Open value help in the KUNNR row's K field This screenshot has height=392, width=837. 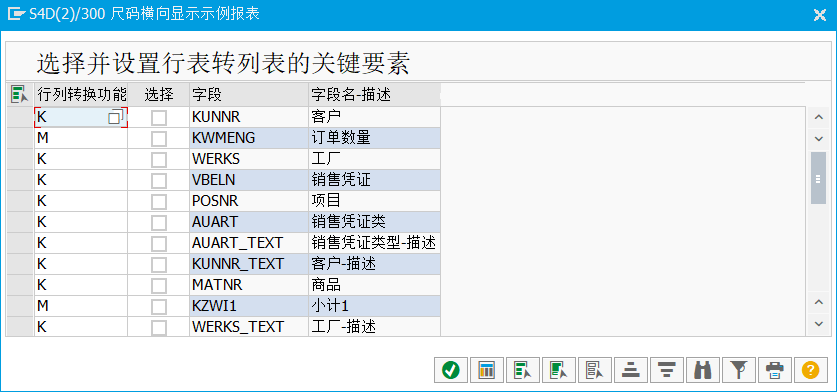click(x=115, y=117)
